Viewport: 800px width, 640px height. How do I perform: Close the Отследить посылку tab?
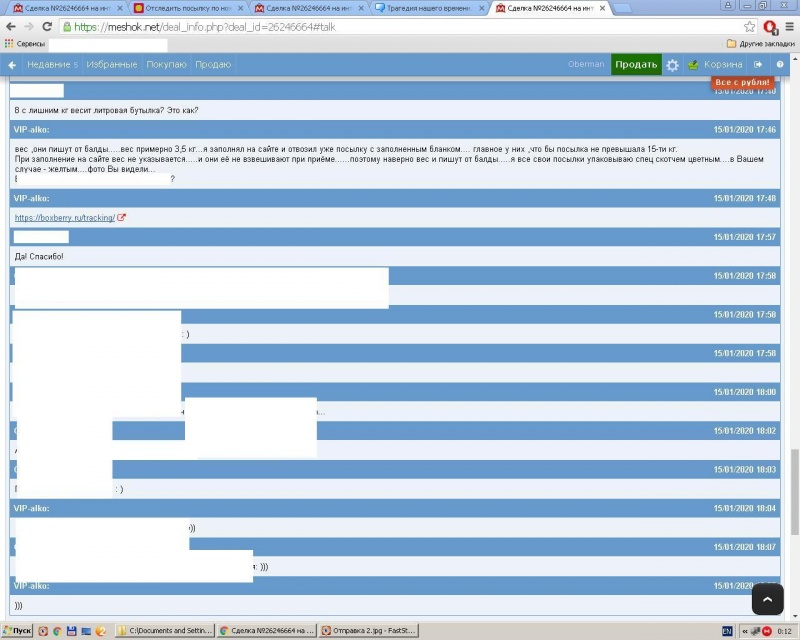(x=240, y=8)
